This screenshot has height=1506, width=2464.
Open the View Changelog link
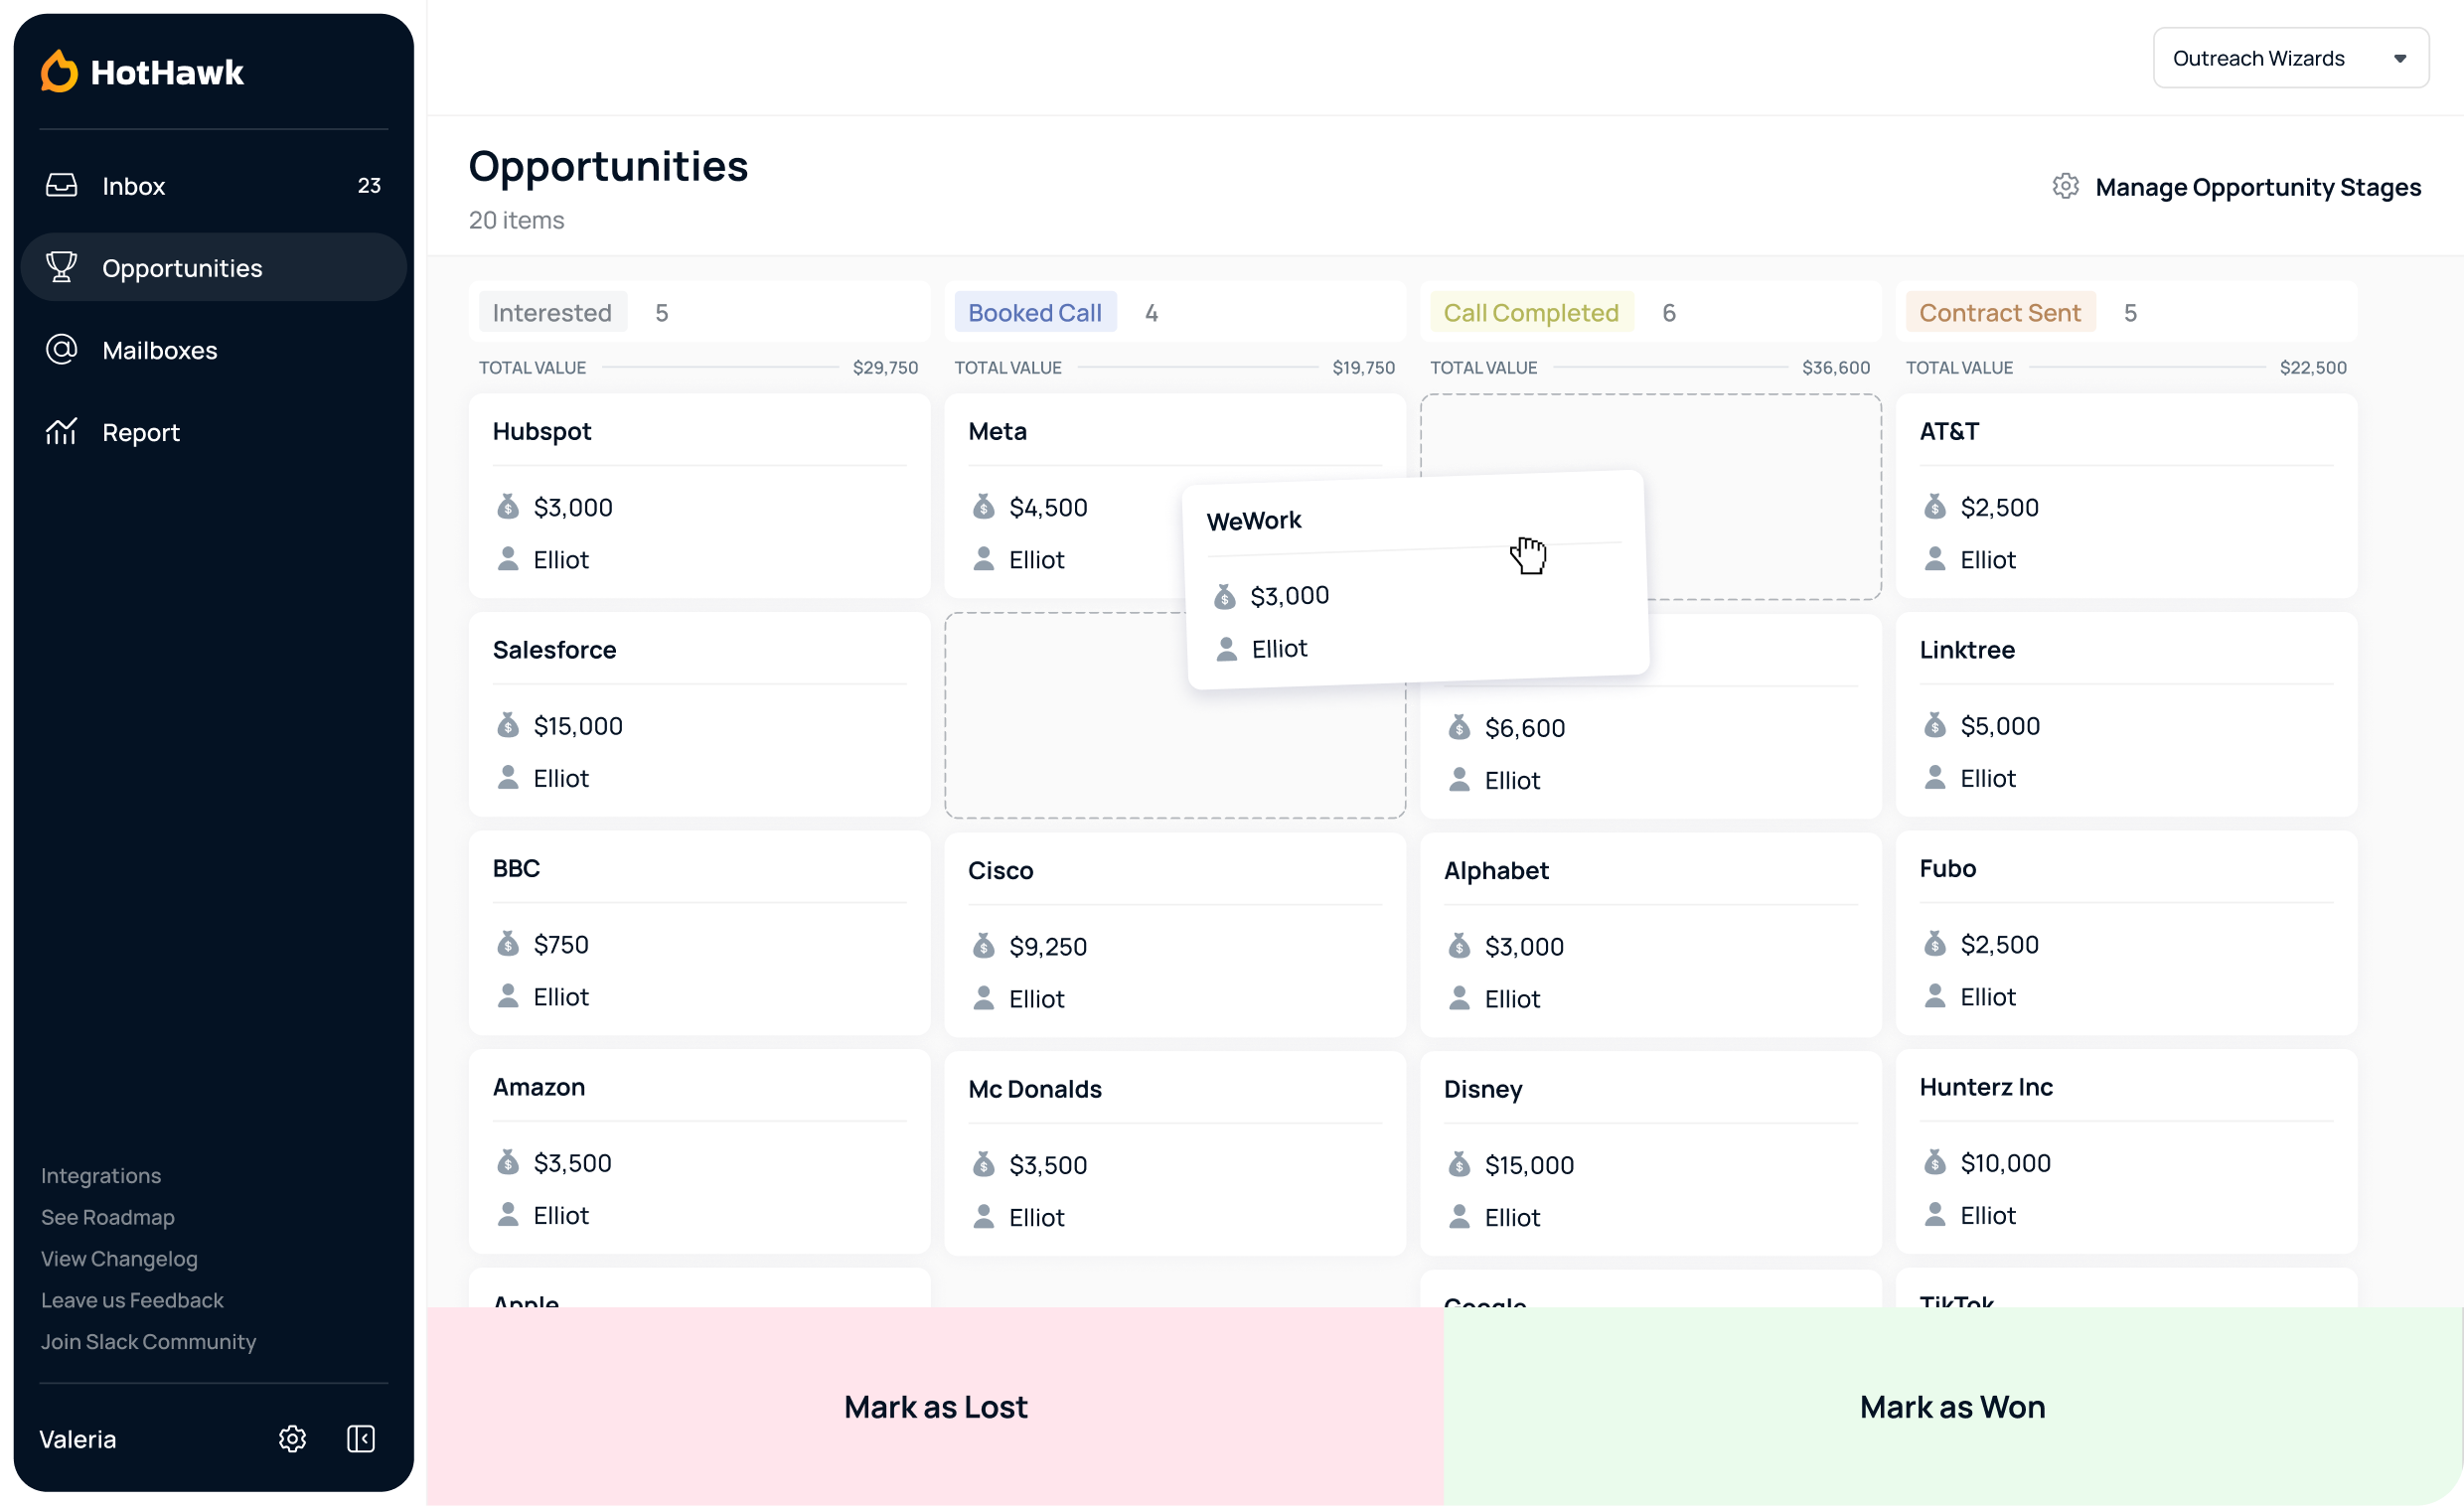[x=119, y=1259]
